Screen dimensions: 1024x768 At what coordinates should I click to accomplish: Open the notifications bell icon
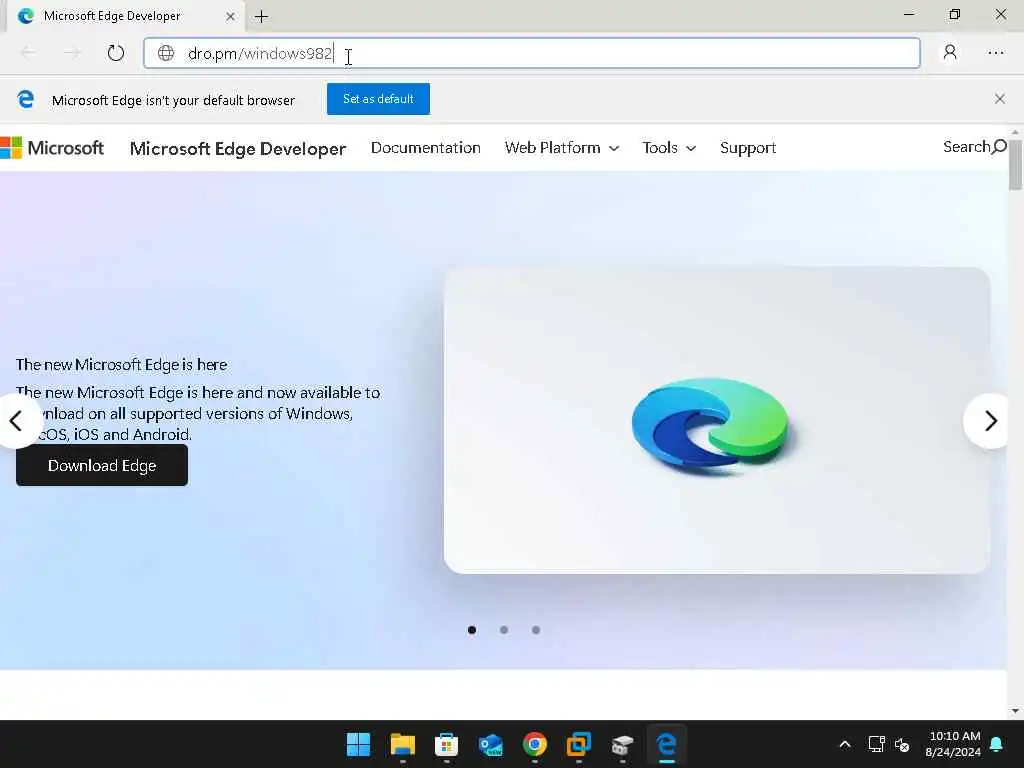(997, 744)
